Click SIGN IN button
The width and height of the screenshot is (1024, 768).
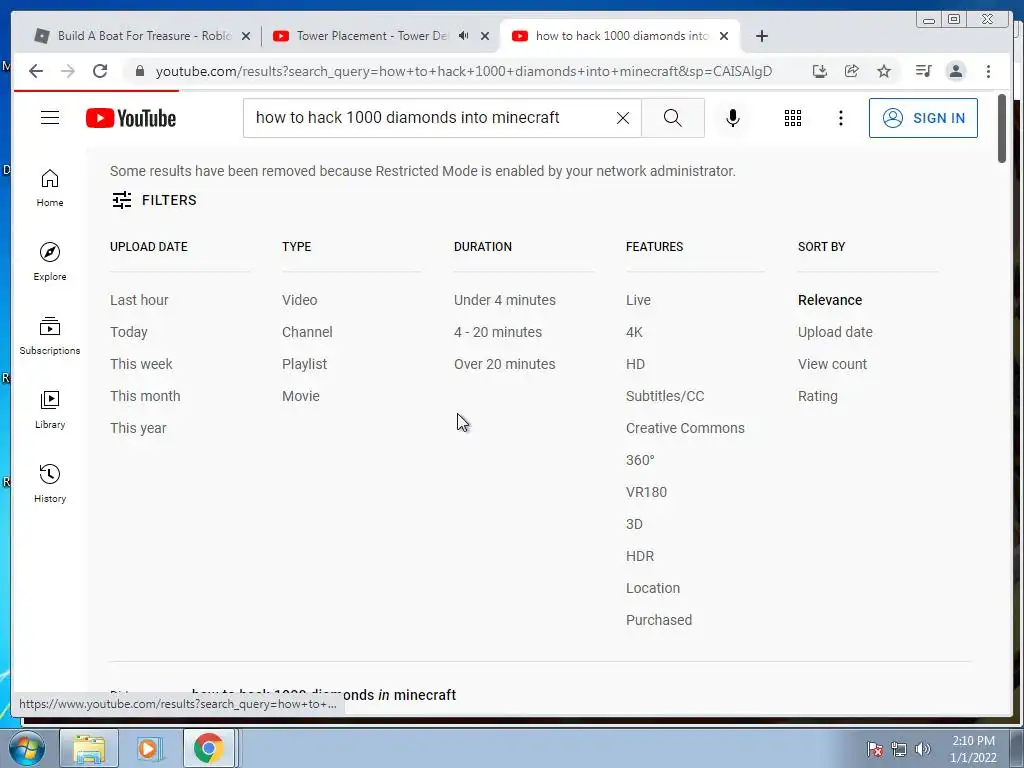[923, 118]
